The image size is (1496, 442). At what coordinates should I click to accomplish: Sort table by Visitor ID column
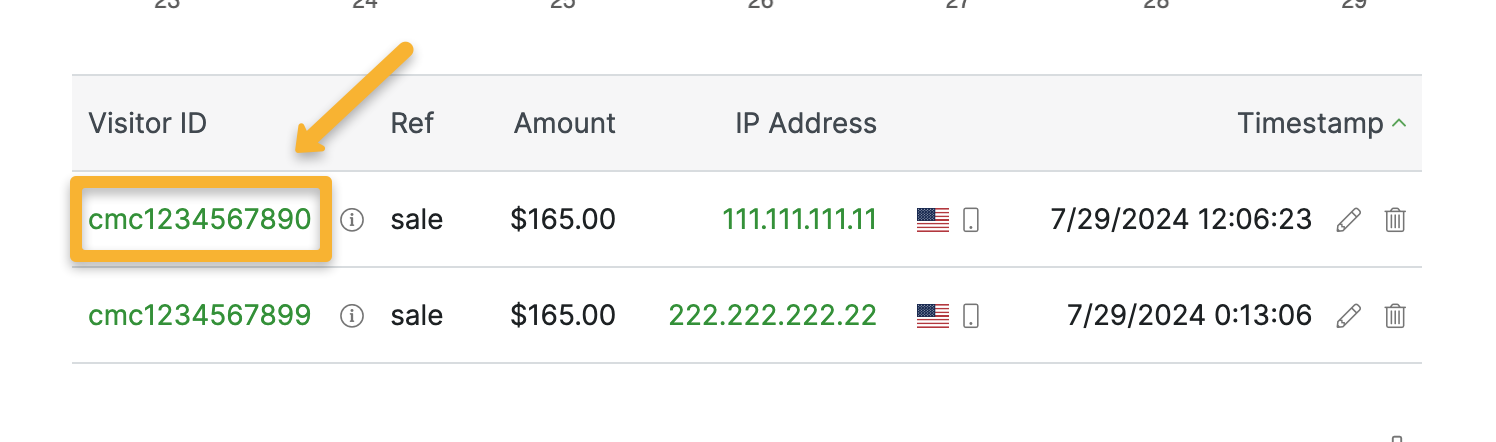click(x=147, y=124)
